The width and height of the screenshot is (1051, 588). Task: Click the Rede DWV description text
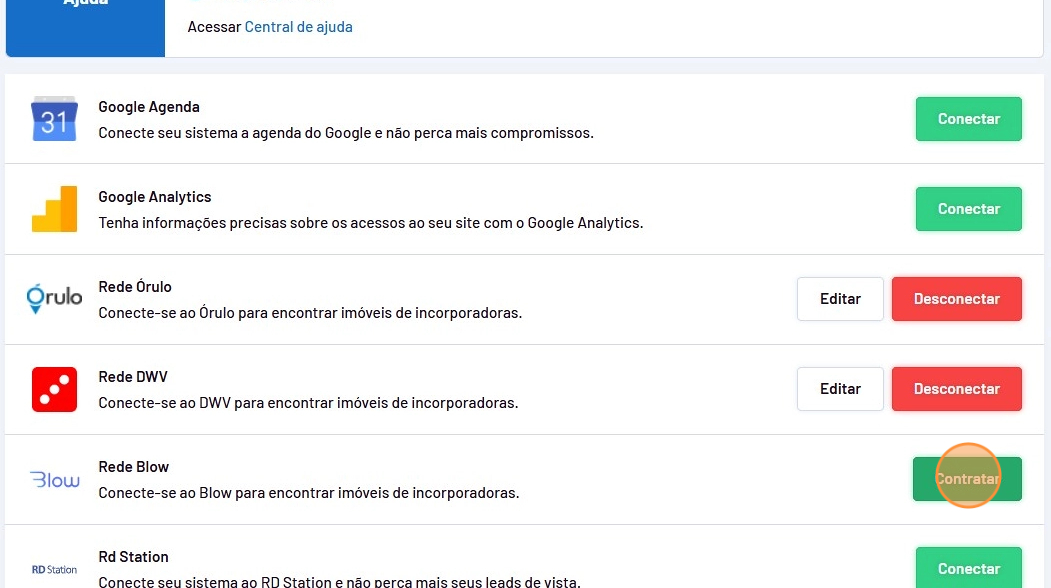[x=308, y=403]
